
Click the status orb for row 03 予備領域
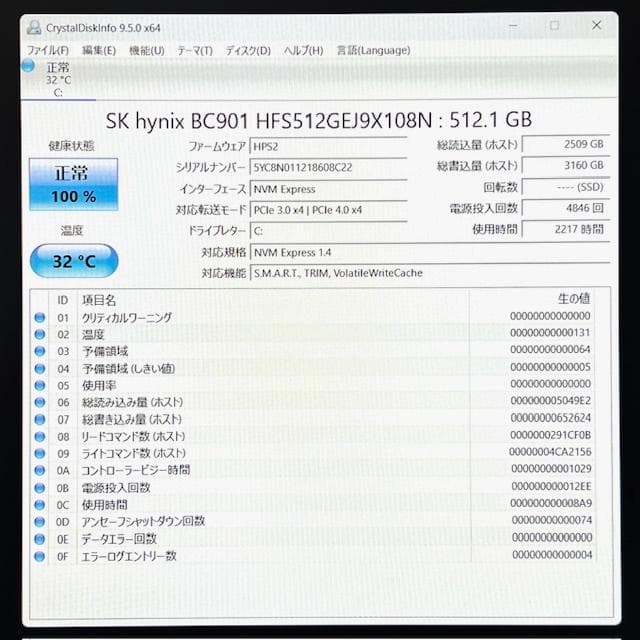pyautogui.click(x=40, y=351)
